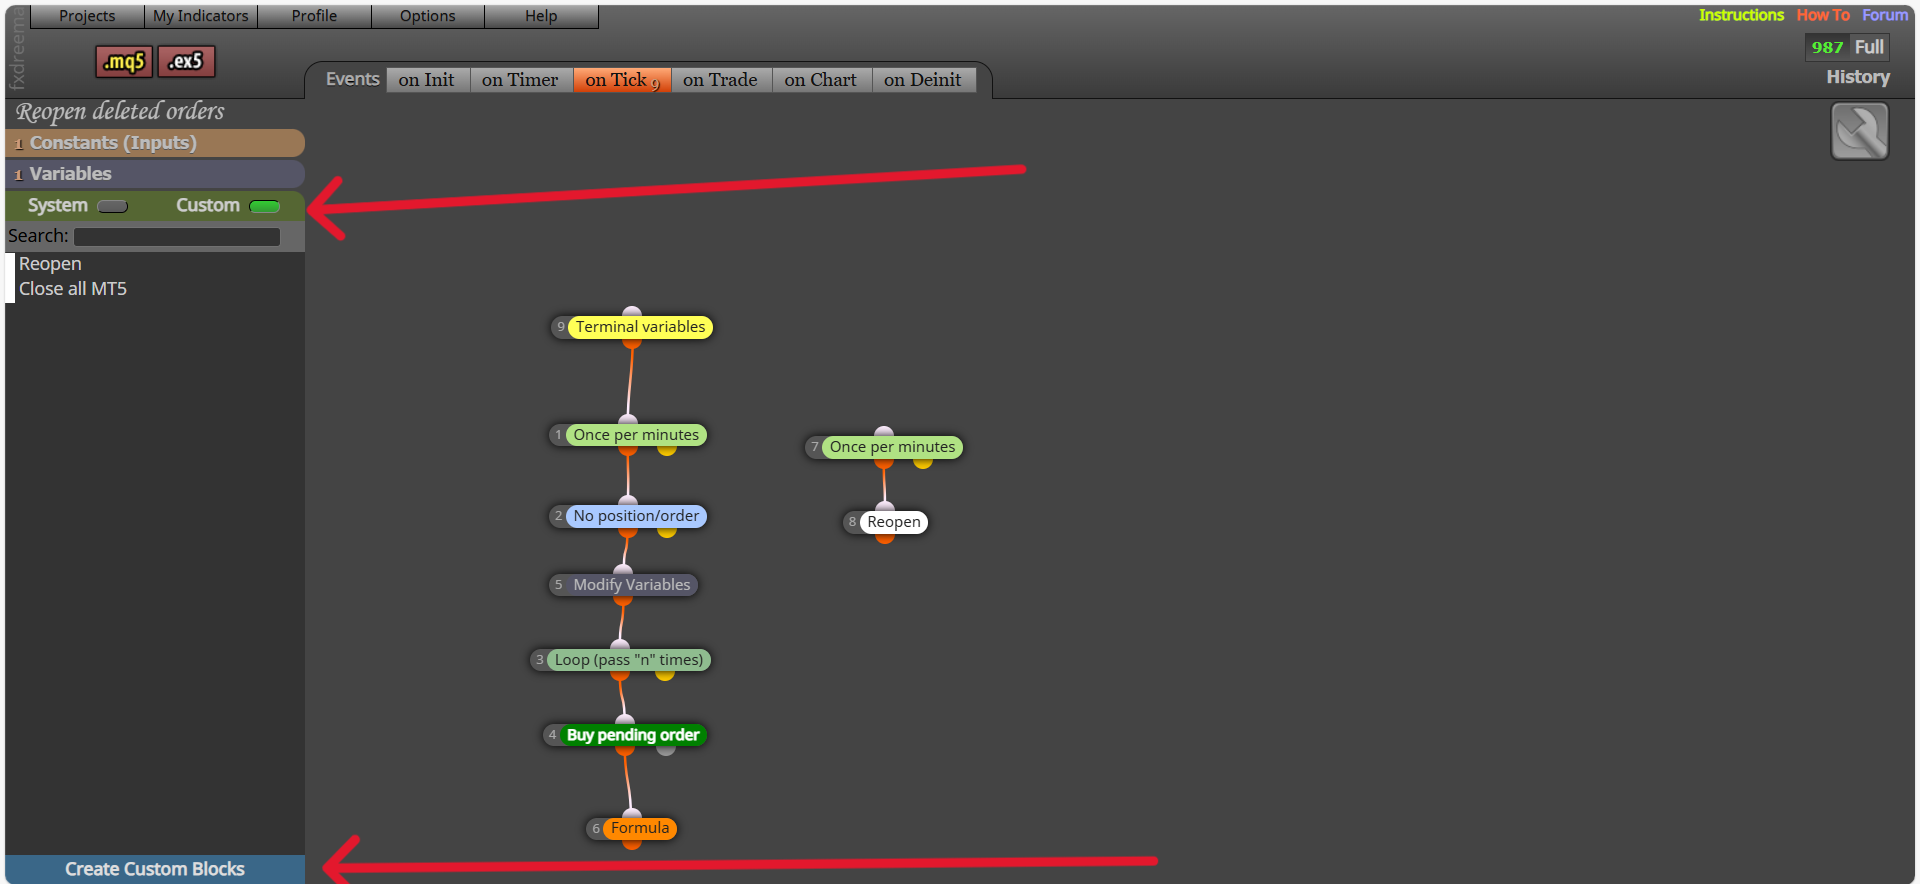Screen dimensions: 1920x884
Task: Click orange output connector of Formula block
Action: click(x=632, y=844)
